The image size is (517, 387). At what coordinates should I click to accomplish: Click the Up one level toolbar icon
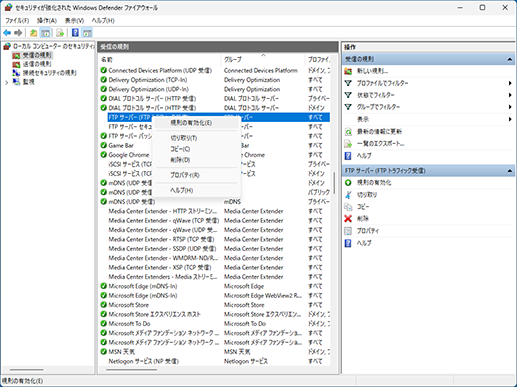pos(34,33)
